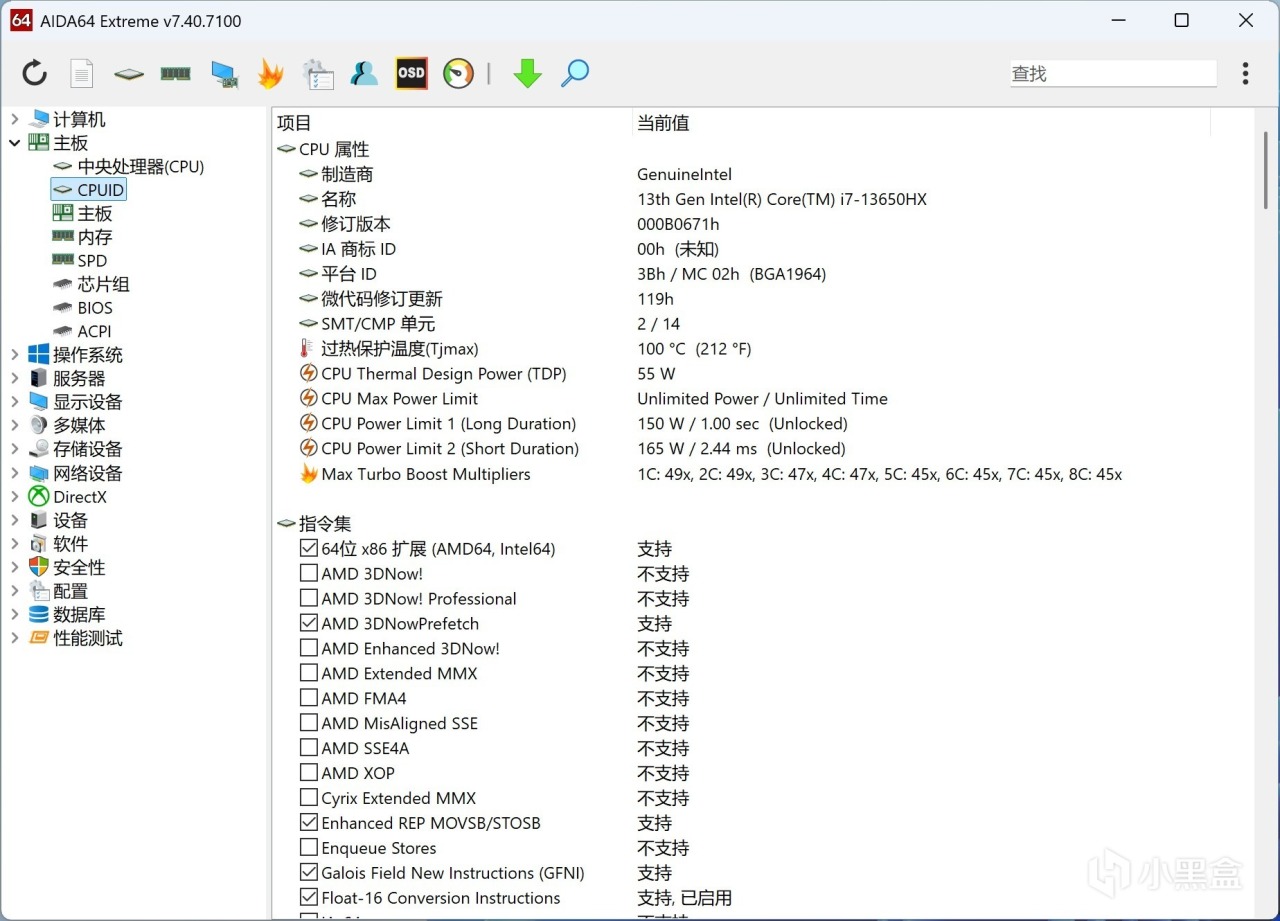Expand the 存储设备 tree node
Image resolution: width=1280 pixels, height=921 pixels.
14,449
